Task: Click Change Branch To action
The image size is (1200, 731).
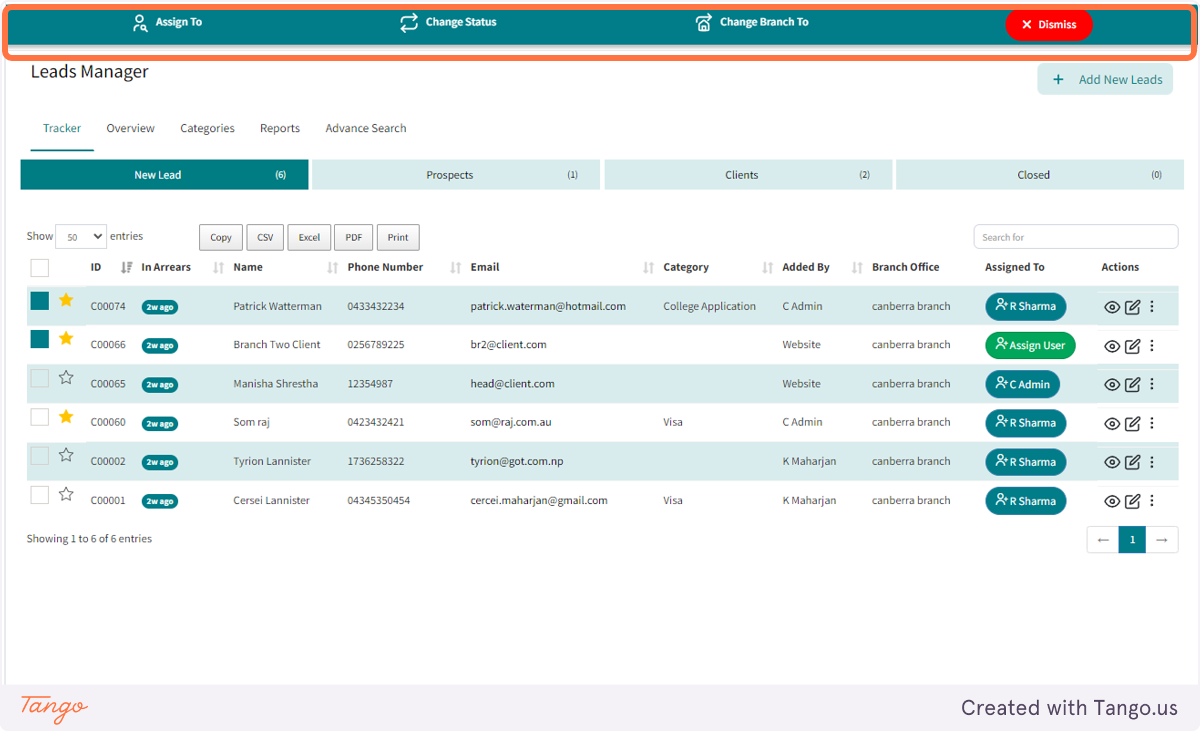Action: click(752, 22)
